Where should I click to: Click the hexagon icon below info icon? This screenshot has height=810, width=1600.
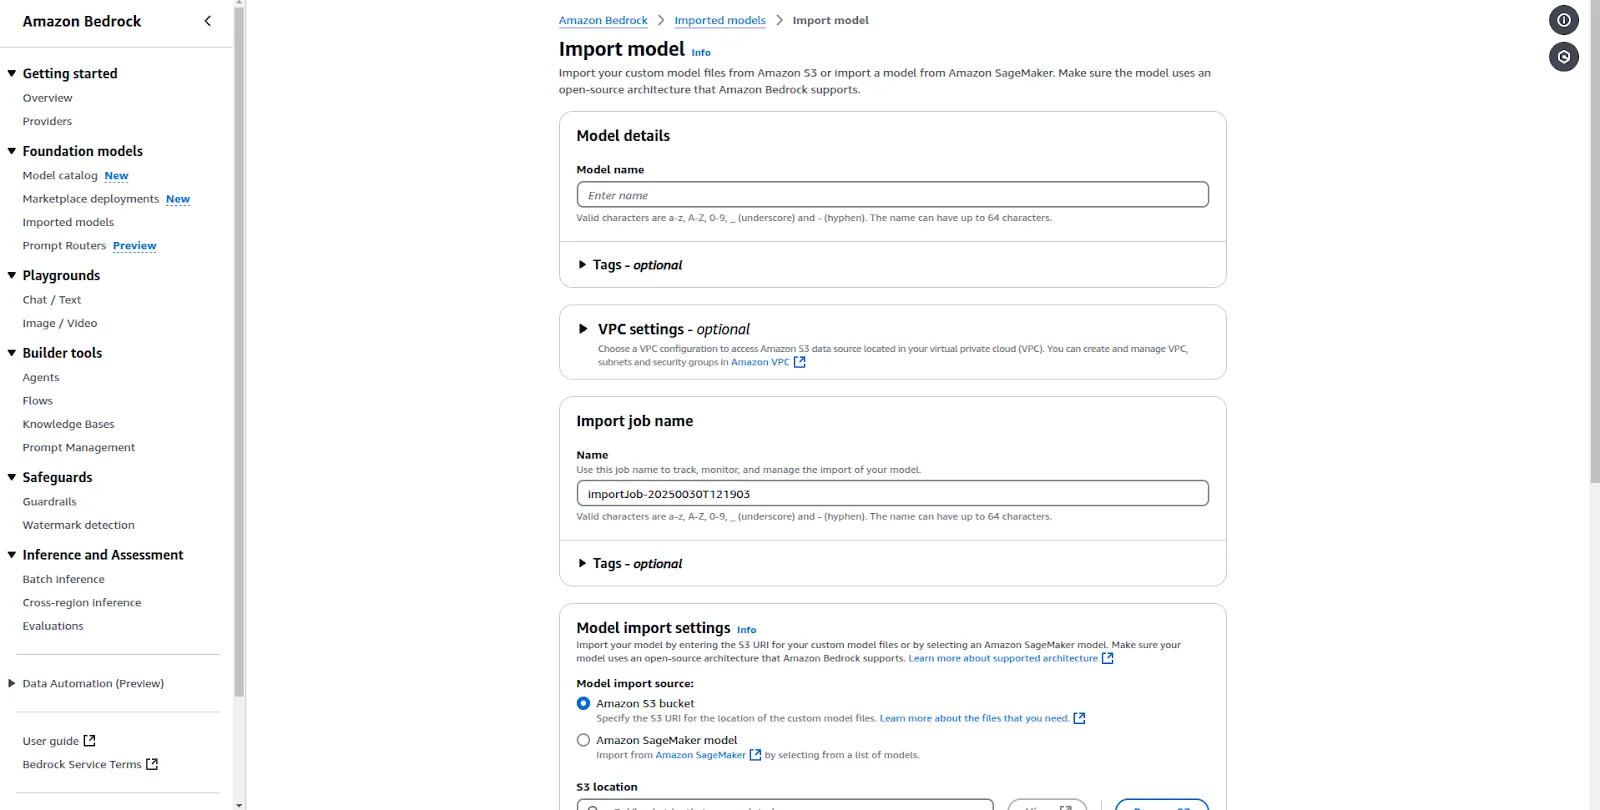click(1564, 57)
